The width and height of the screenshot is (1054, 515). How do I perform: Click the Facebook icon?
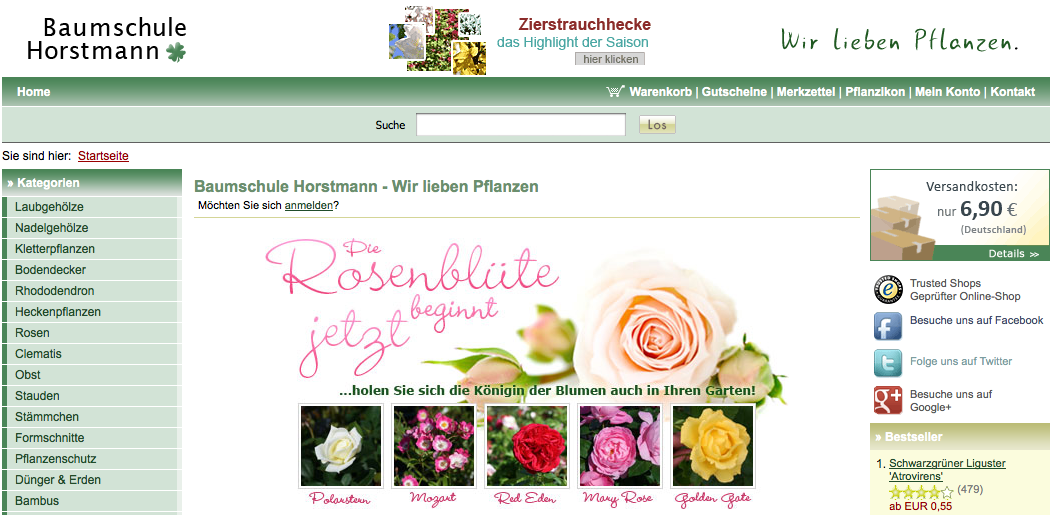click(887, 326)
